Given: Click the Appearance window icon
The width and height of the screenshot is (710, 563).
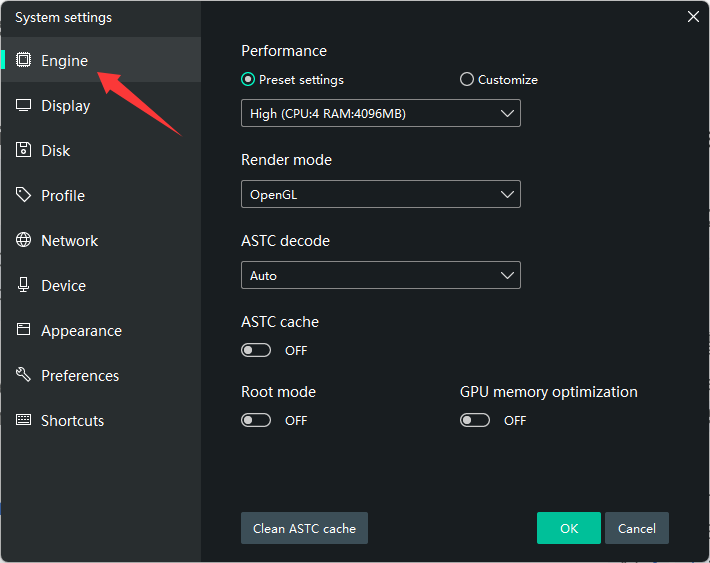Looking at the screenshot, I should click(x=23, y=330).
